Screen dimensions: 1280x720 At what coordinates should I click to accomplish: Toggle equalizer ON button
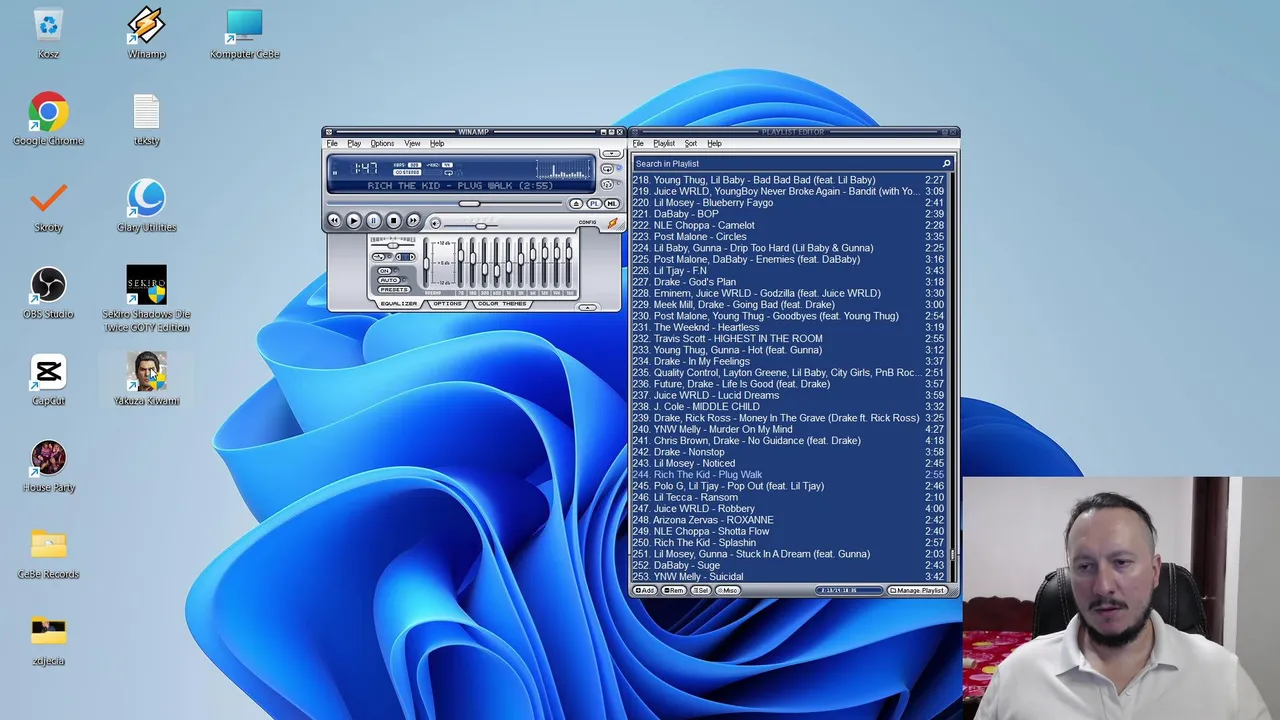tap(384, 271)
